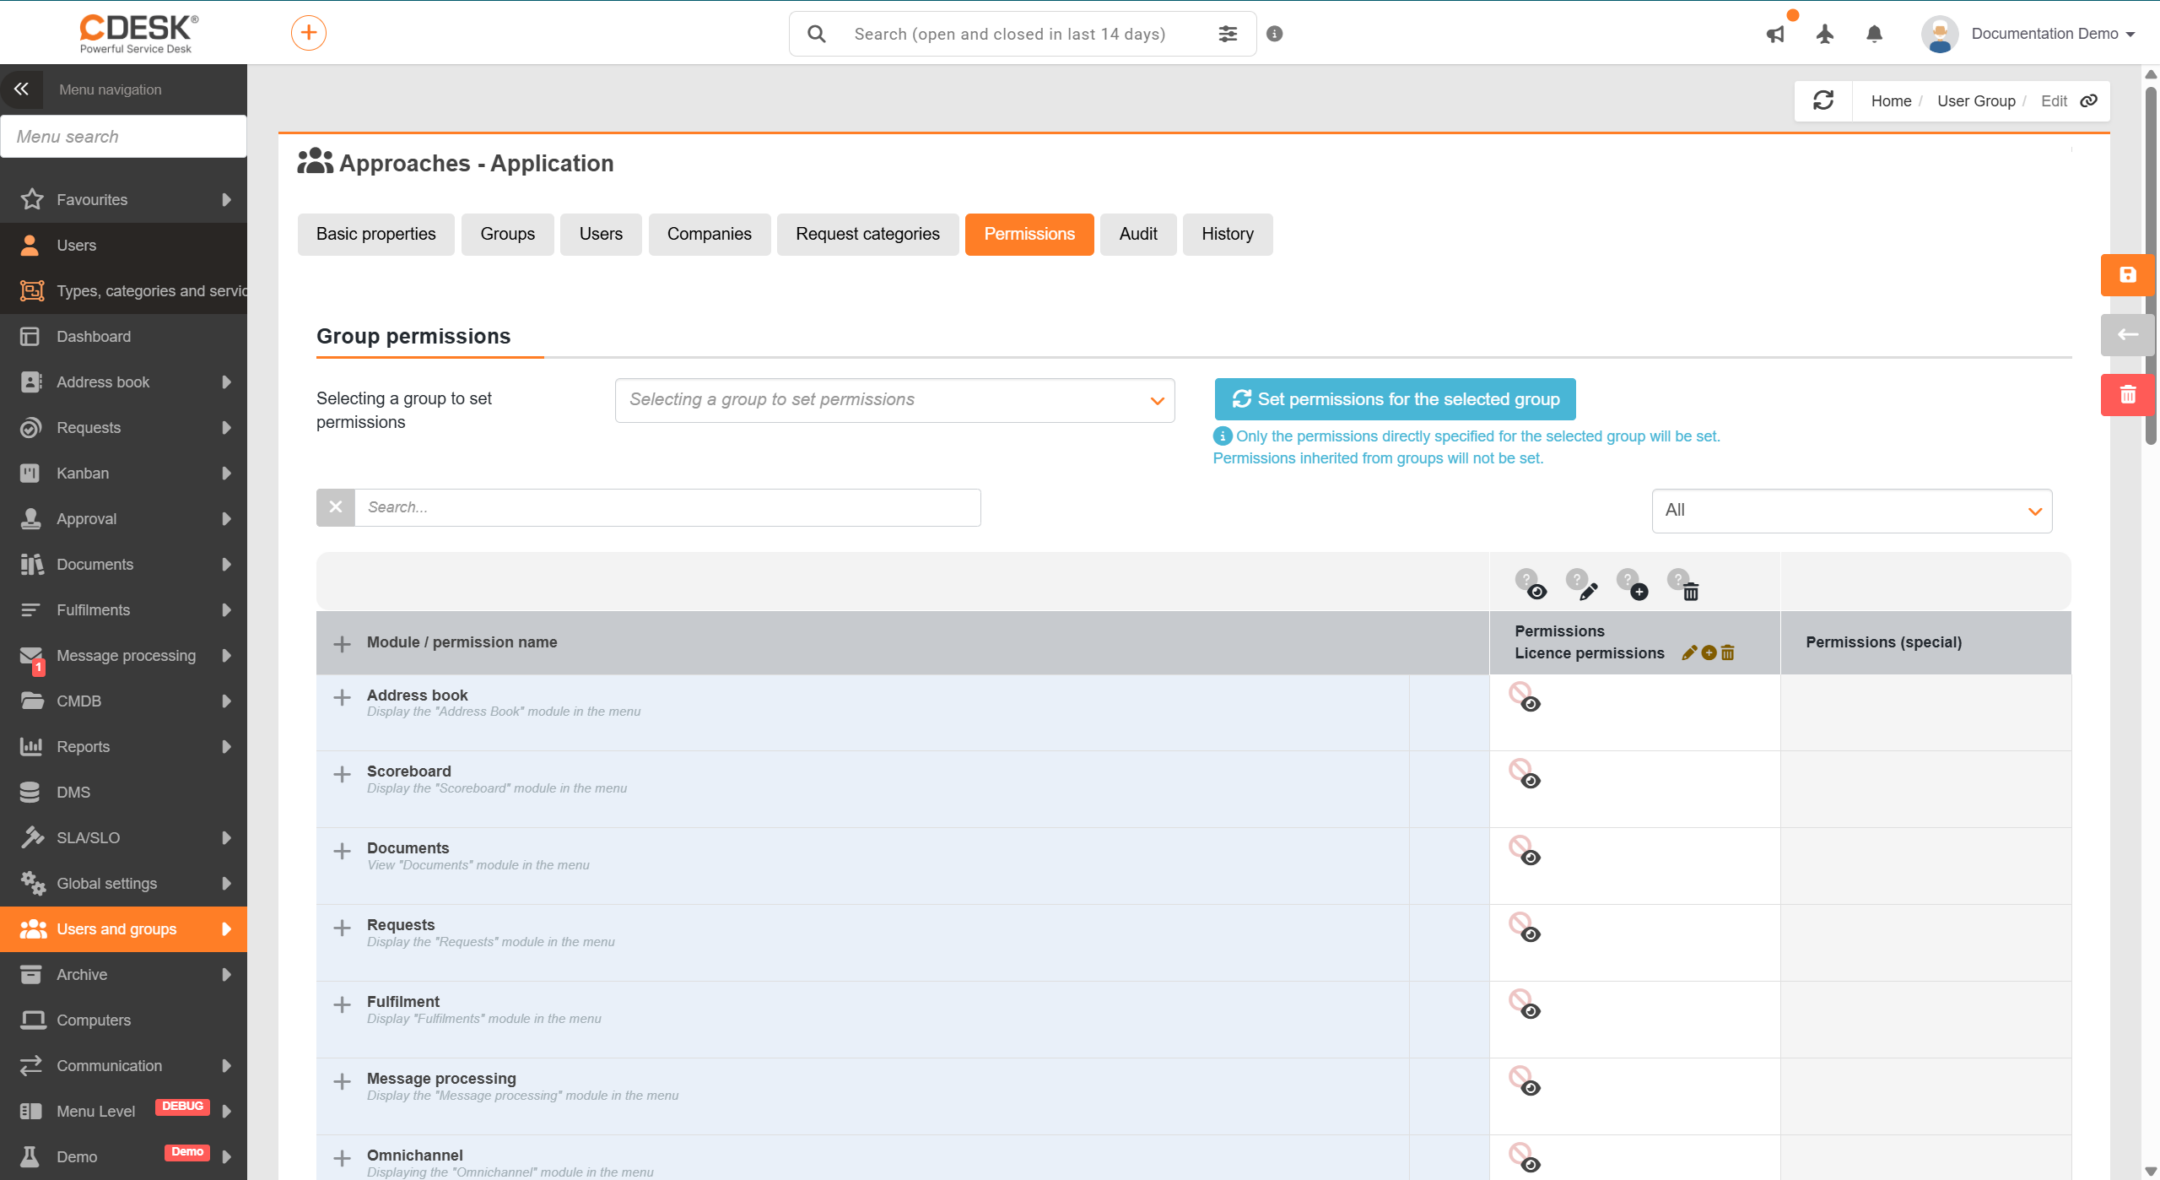This screenshot has height=1180, width=2160.
Task: Open the All filter dropdown
Action: 1852,511
